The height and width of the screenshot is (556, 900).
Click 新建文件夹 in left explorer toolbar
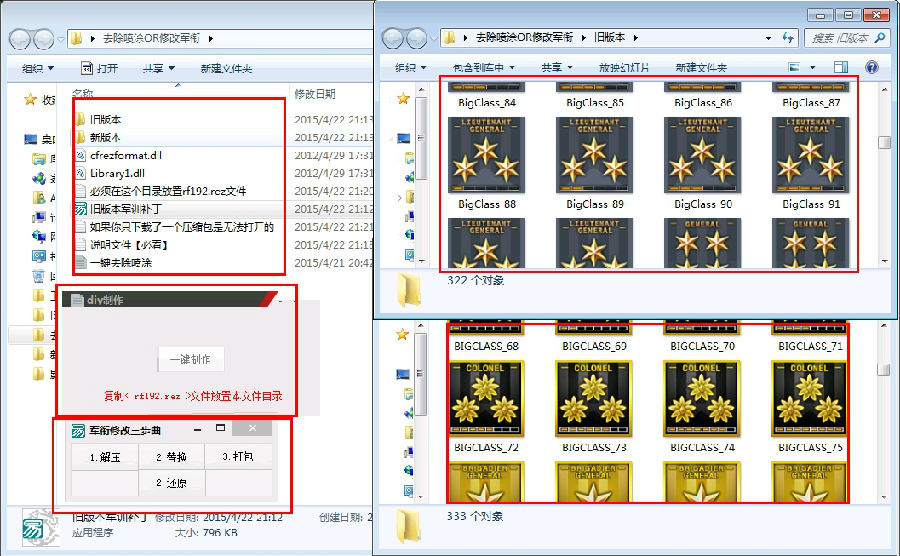[x=226, y=68]
